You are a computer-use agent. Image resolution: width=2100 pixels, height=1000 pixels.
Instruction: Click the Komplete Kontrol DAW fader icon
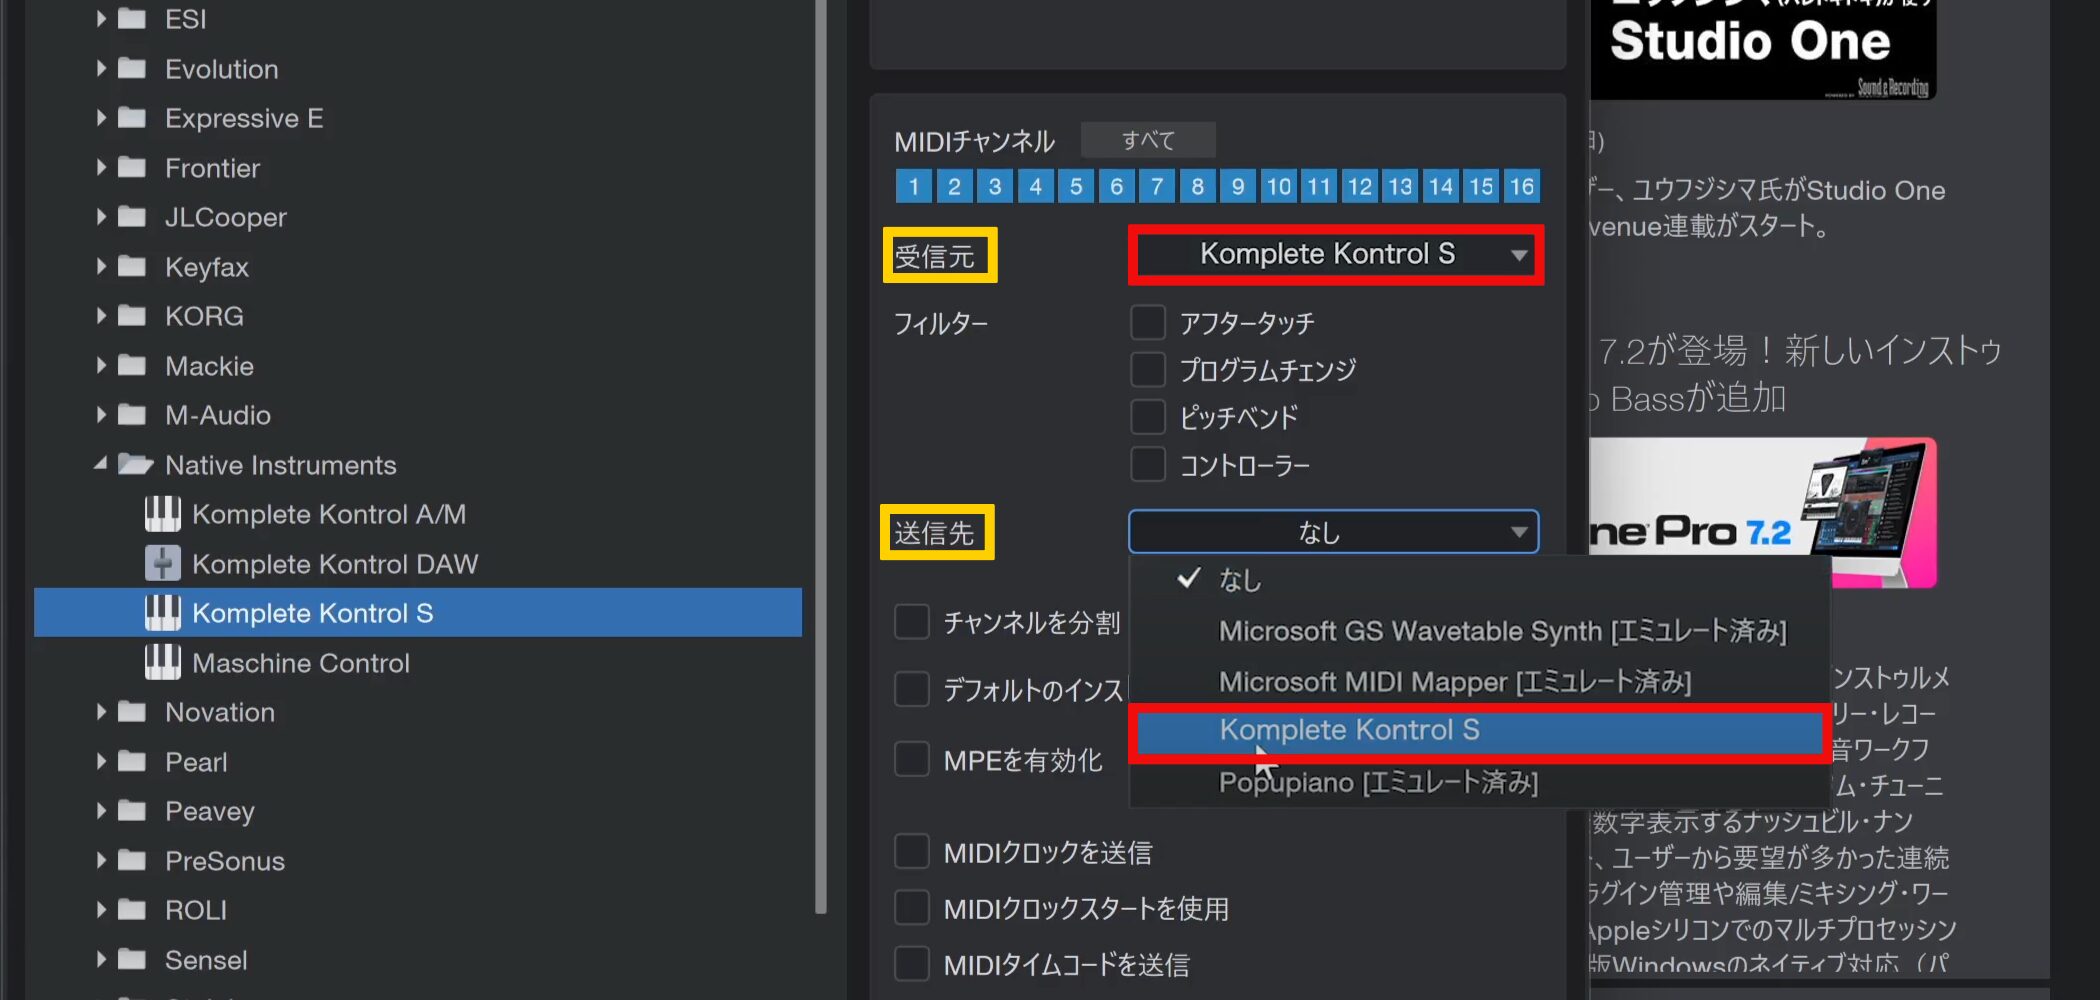(x=162, y=564)
